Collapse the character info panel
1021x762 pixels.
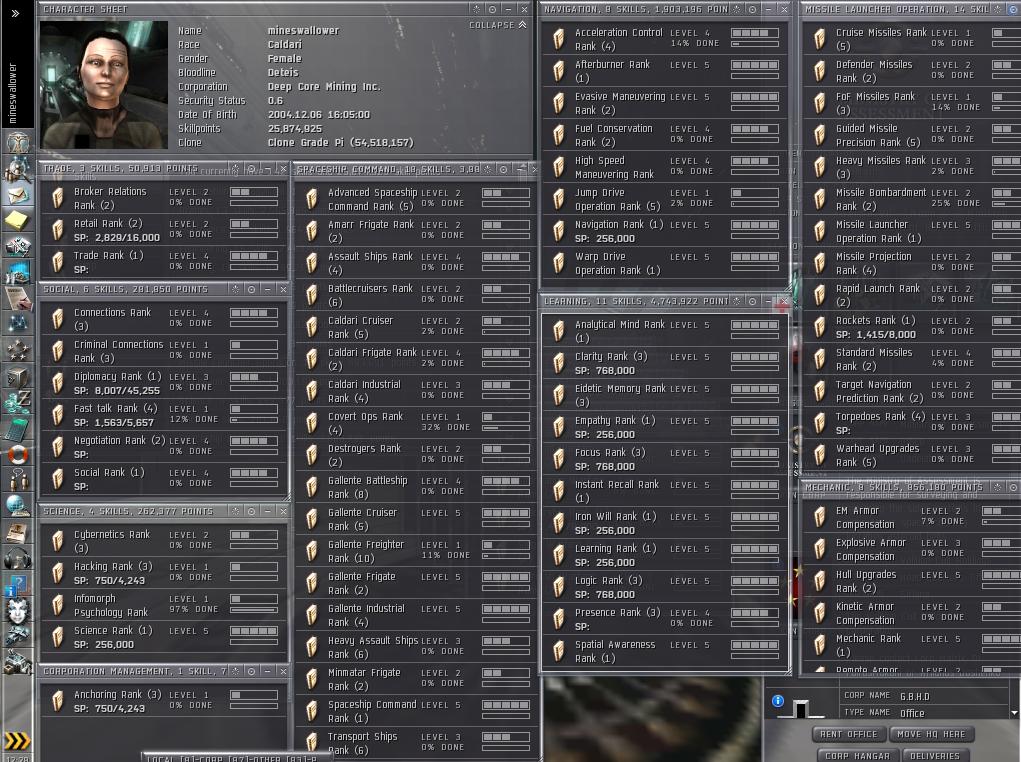click(x=497, y=25)
